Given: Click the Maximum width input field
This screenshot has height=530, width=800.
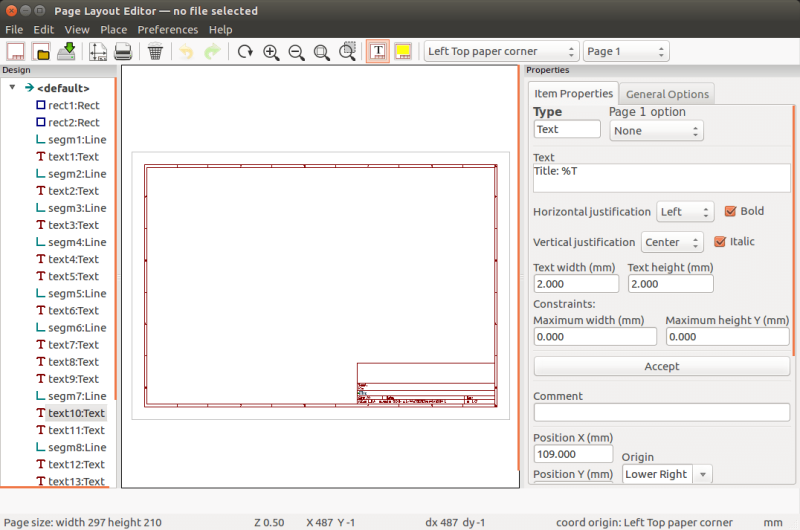Looking at the screenshot, I should coord(595,337).
